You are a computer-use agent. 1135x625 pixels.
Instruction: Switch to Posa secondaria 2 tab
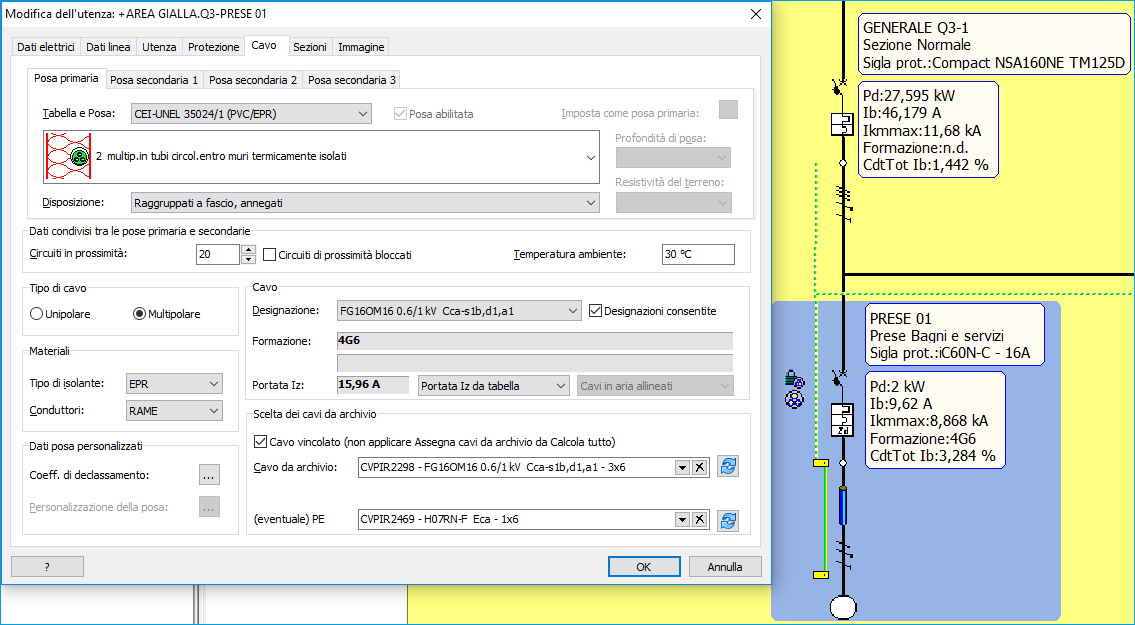(x=253, y=80)
